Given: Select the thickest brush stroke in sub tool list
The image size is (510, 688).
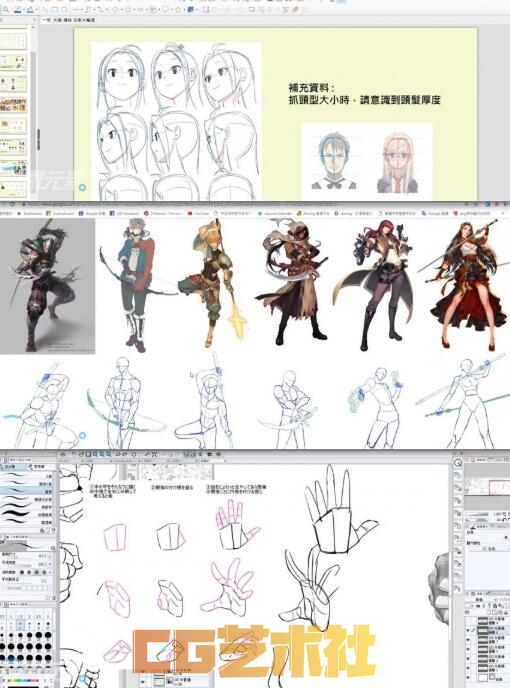Looking at the screenshot, I should pyautogui.click(x=26, y=514).
